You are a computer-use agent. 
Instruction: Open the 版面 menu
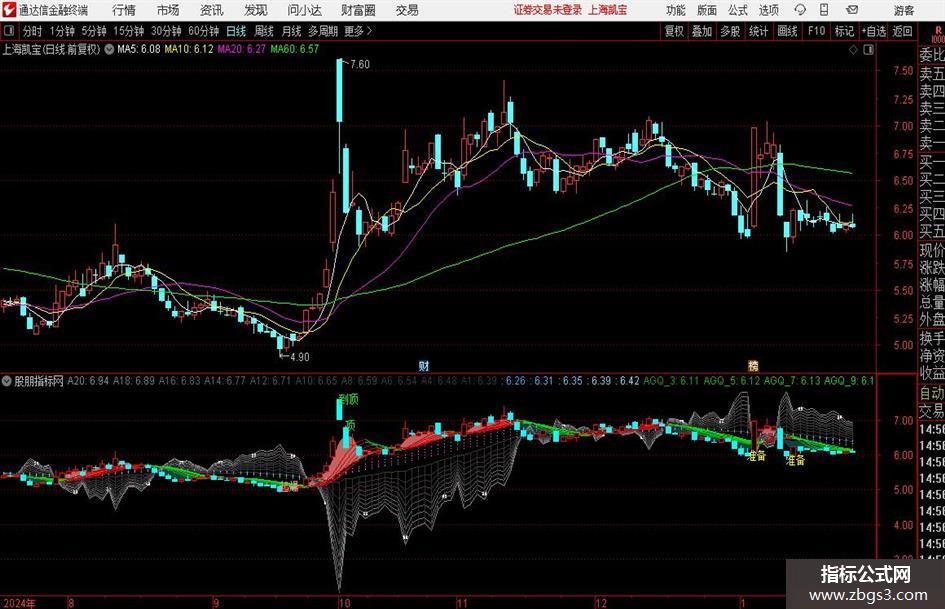point(707,10)
